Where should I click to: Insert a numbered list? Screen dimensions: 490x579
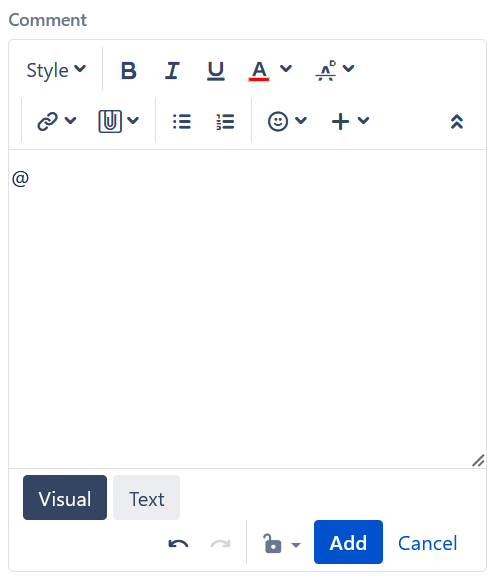225,121
